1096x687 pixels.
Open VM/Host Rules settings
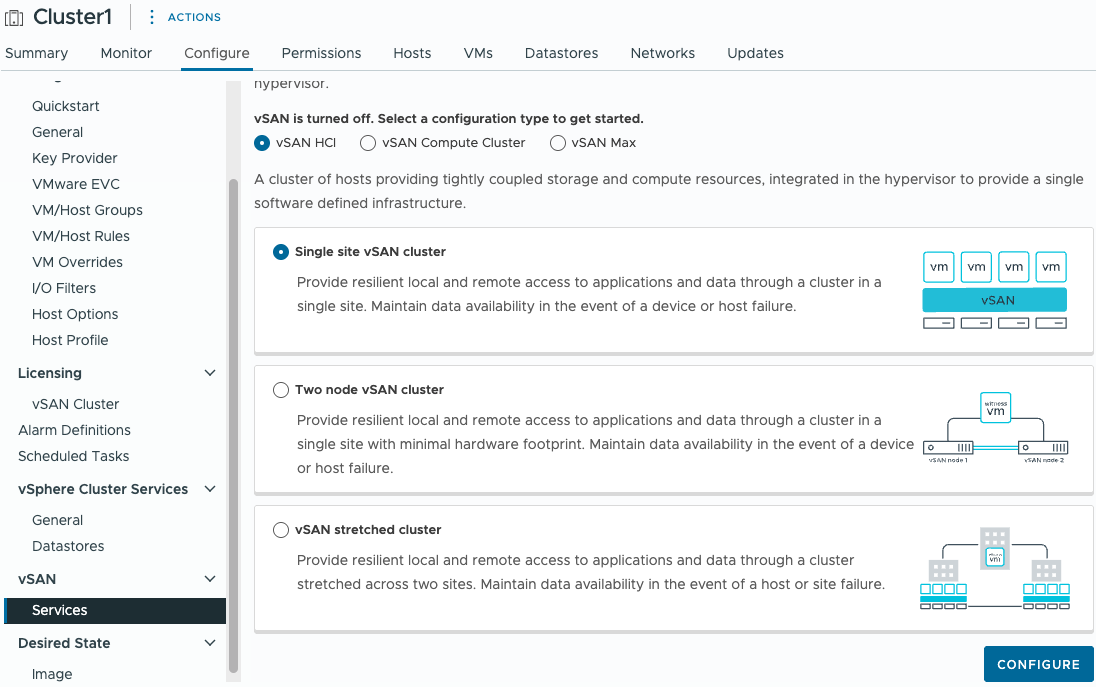click(x=81, y=236)
